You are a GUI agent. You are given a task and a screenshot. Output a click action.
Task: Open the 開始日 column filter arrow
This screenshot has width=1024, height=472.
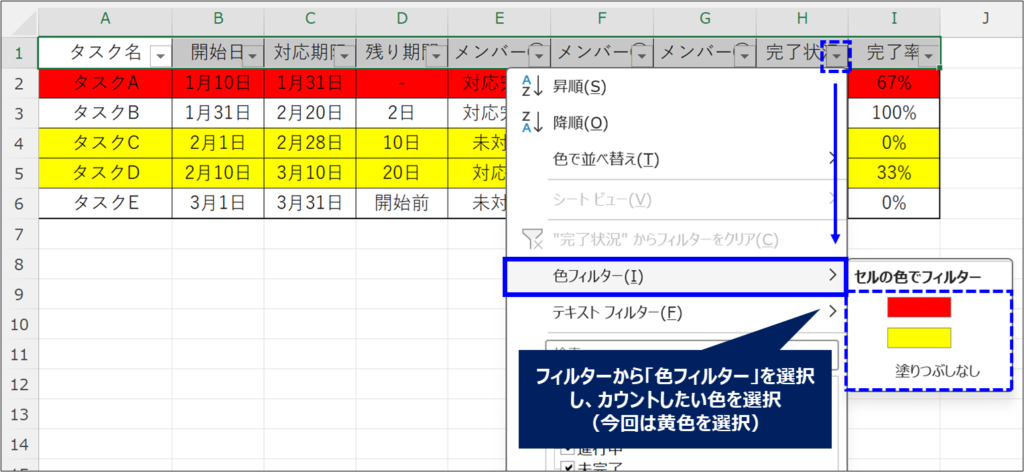[251, 54]
